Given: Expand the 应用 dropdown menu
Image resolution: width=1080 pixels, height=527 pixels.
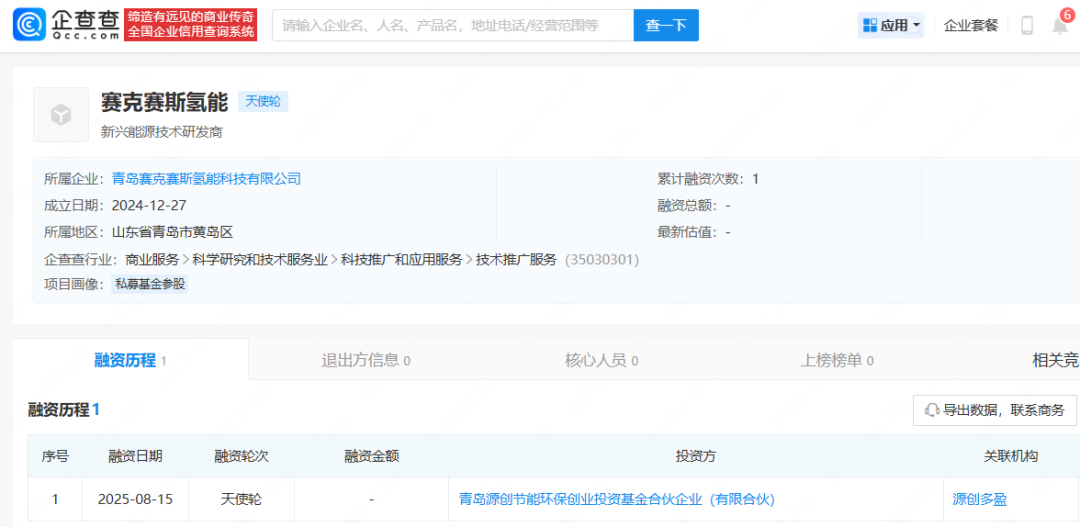Looking at the screenshot, I should click(891, 25).
